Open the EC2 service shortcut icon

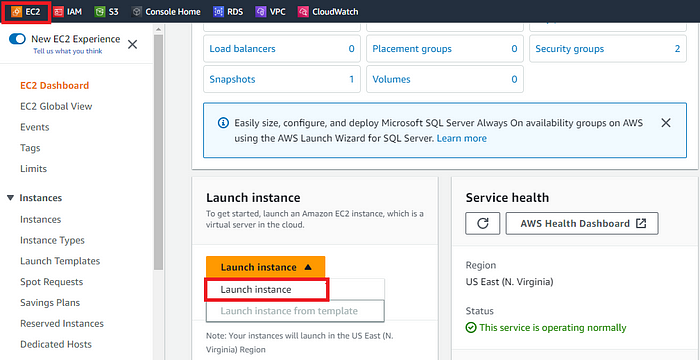(17, 12)
